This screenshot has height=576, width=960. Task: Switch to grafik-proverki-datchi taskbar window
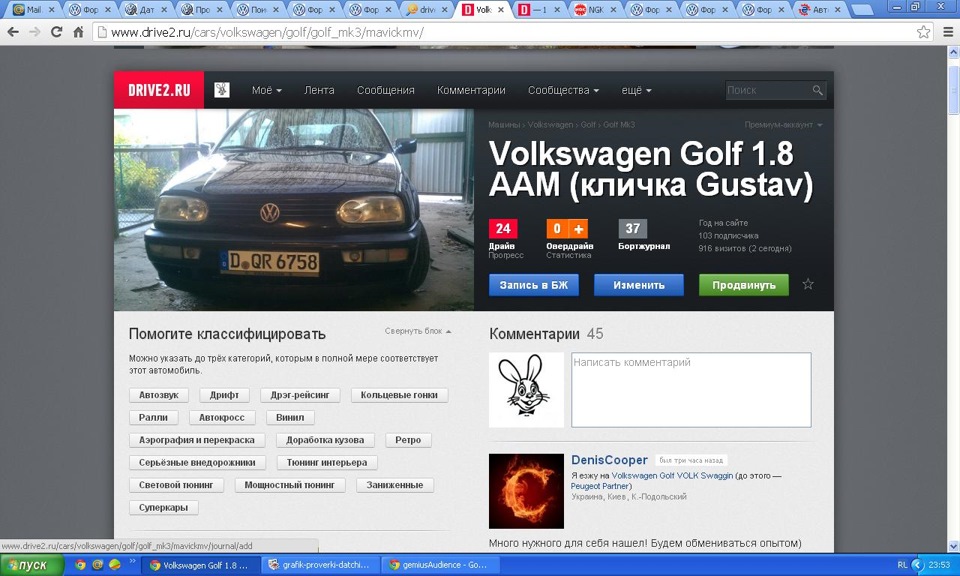[x=320, y=565]
